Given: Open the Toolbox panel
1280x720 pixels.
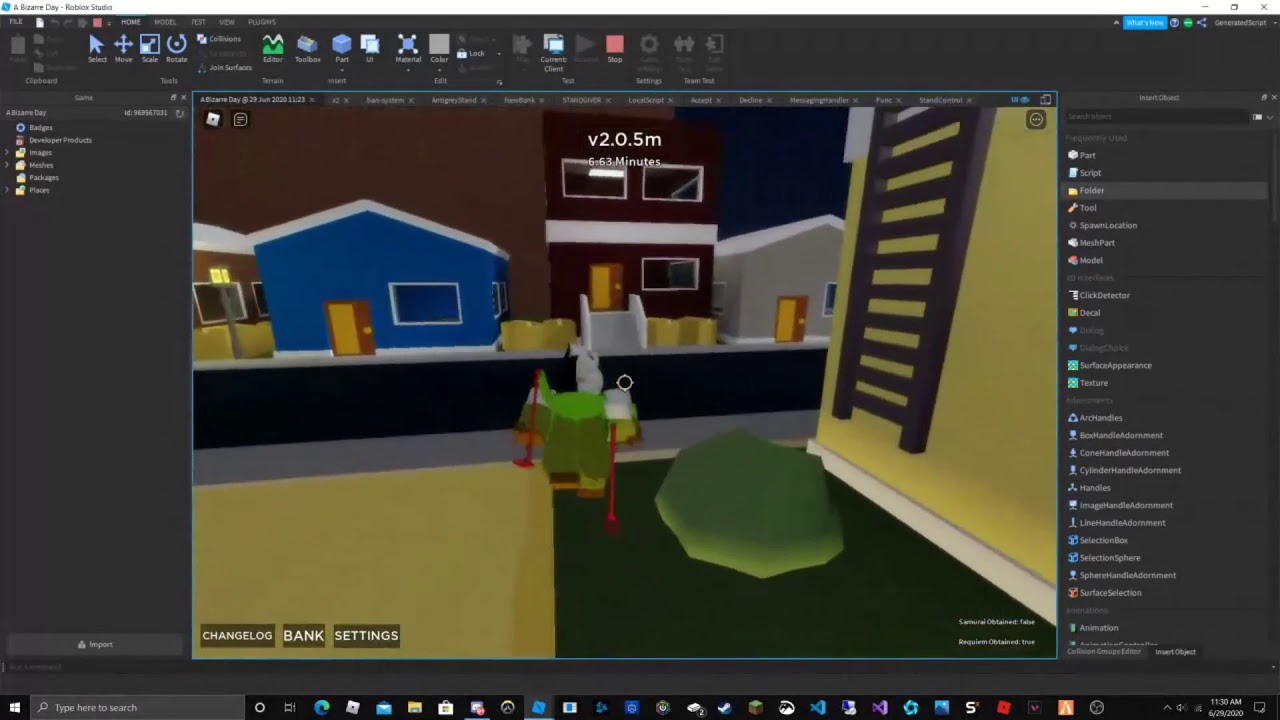Looking at the screenshot, I should (307, 48).
